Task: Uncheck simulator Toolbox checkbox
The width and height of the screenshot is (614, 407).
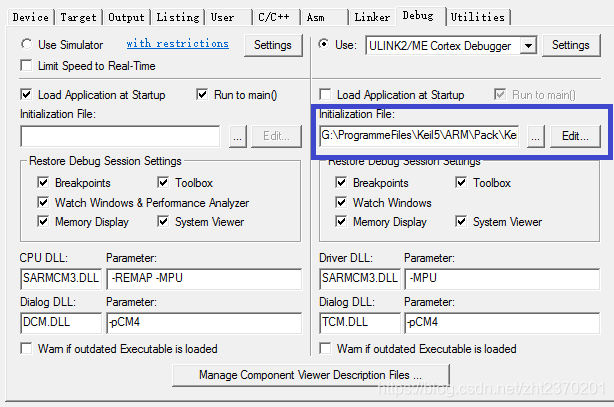Action: [163, 182]
